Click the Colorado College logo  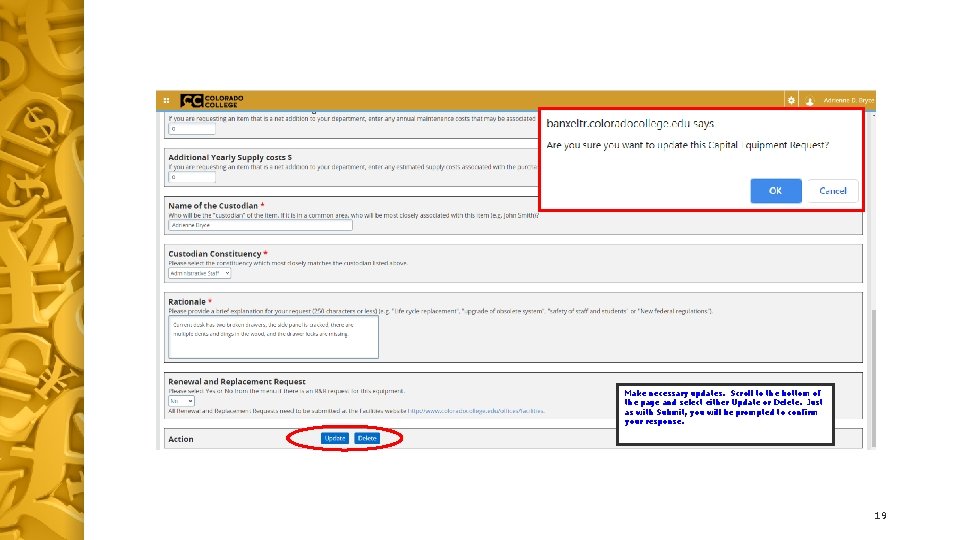[212, 101]
